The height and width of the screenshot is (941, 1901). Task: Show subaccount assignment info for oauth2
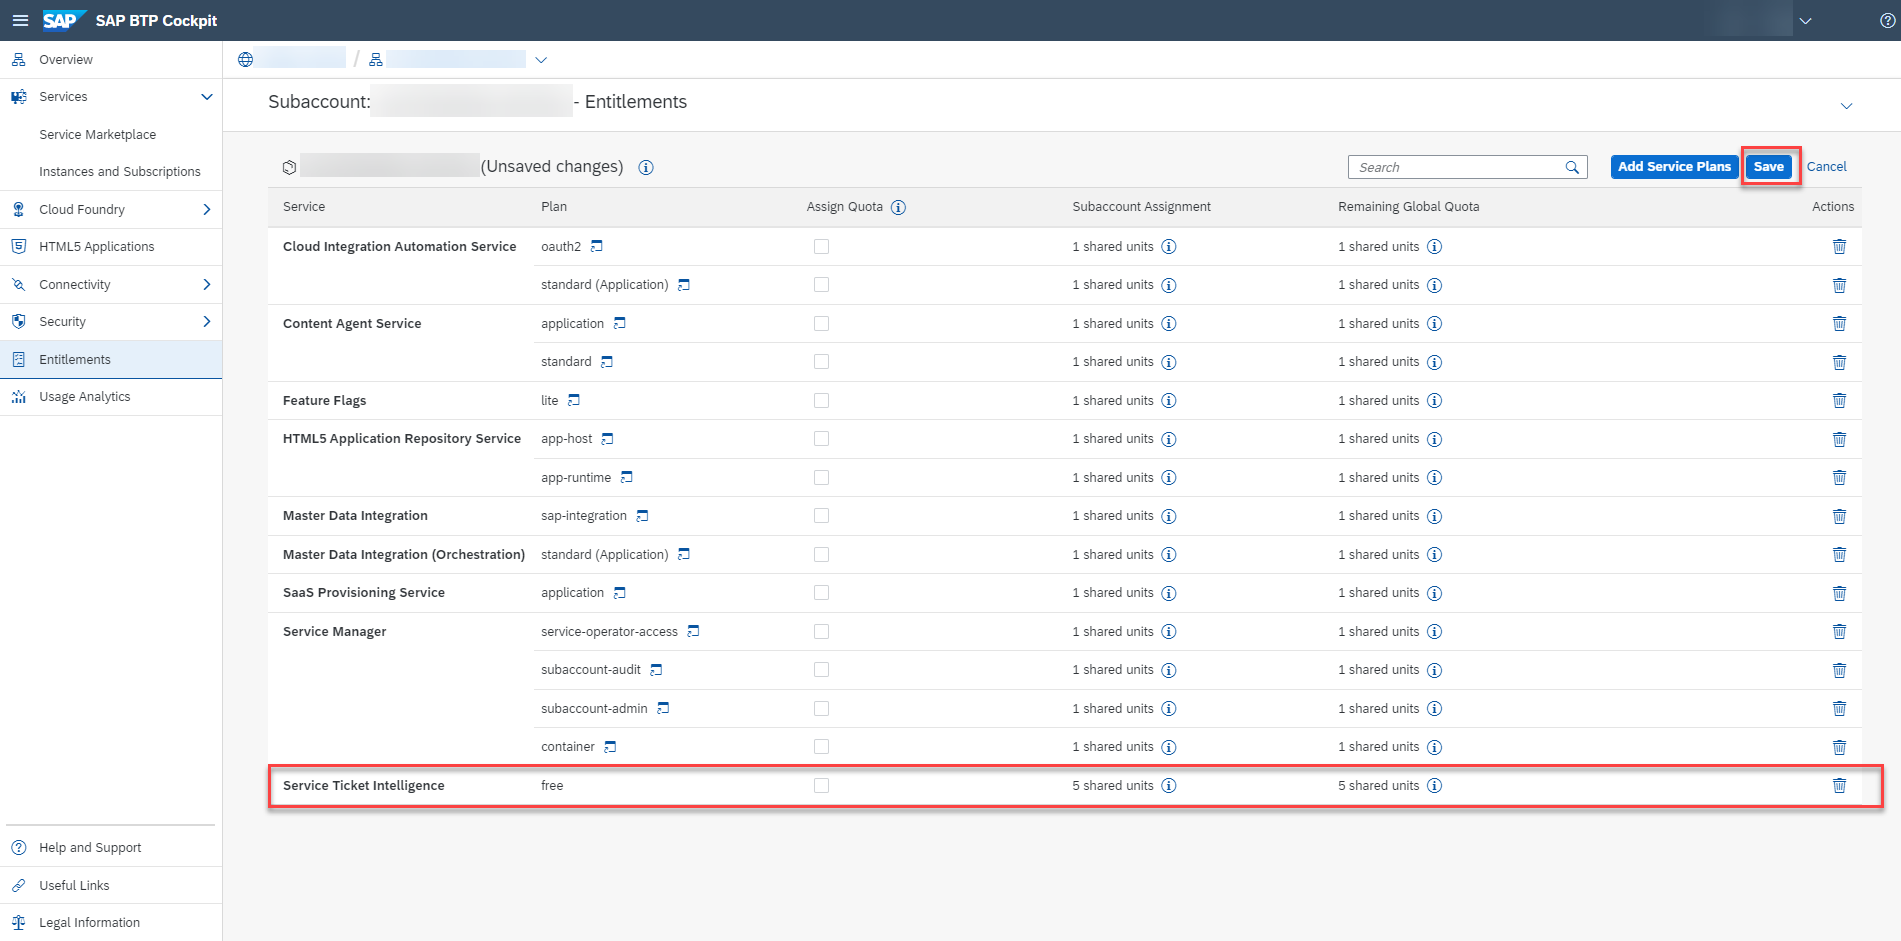pos(1168,246)
